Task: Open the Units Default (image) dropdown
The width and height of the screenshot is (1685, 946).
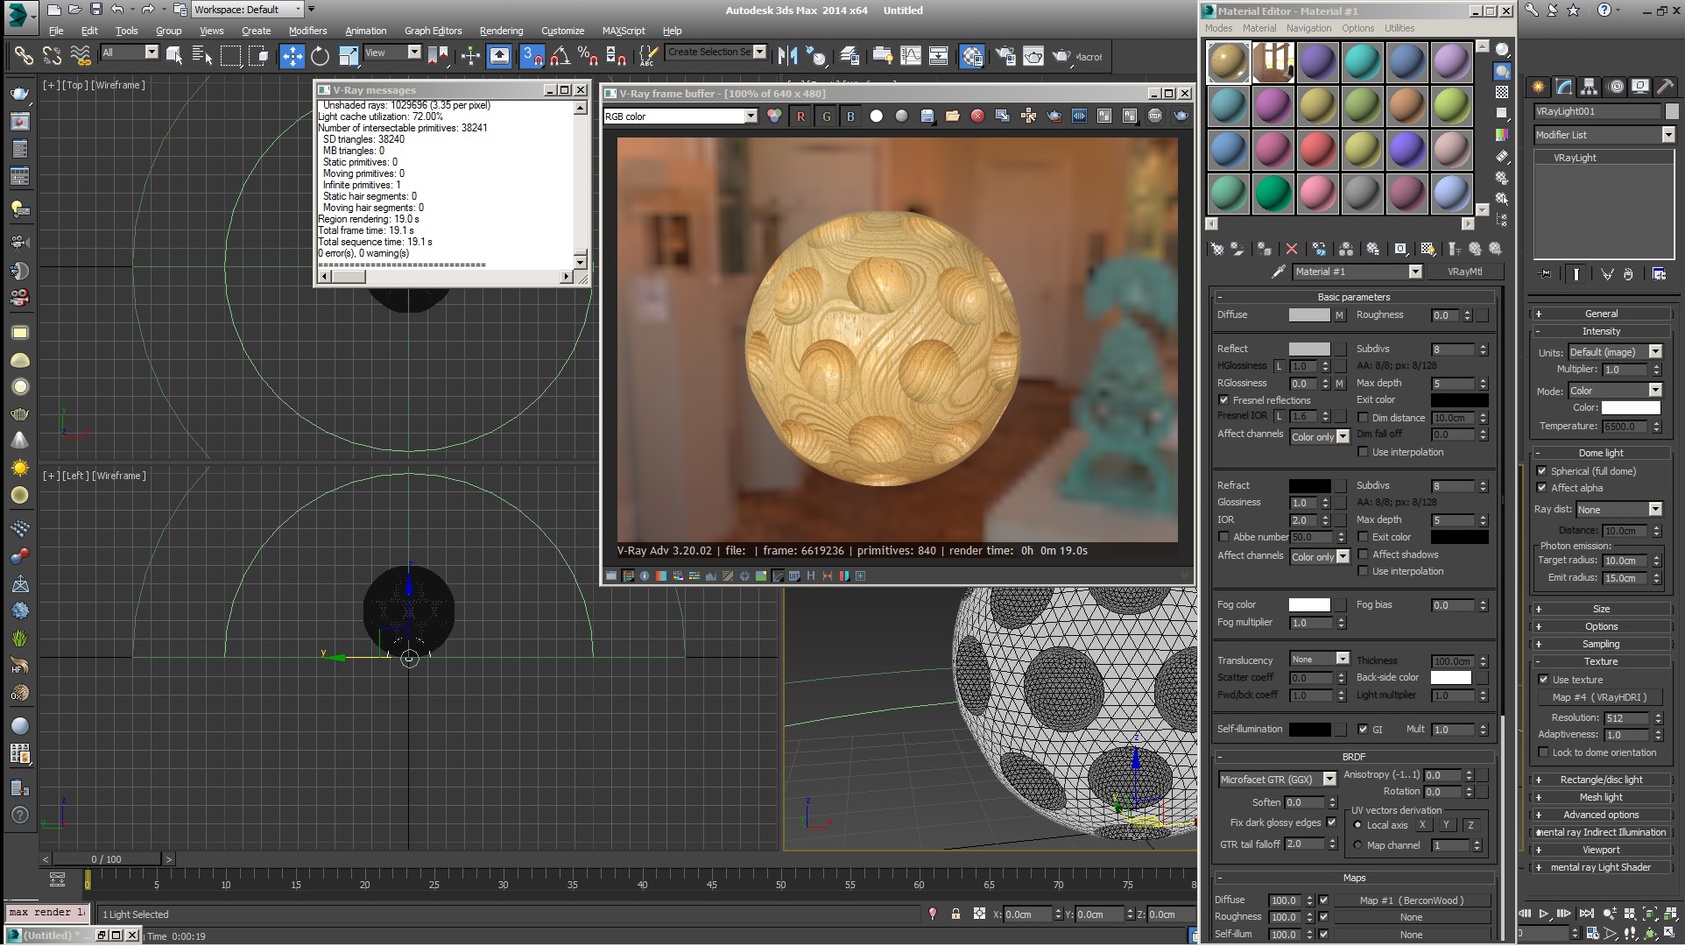Action: 1614,352
